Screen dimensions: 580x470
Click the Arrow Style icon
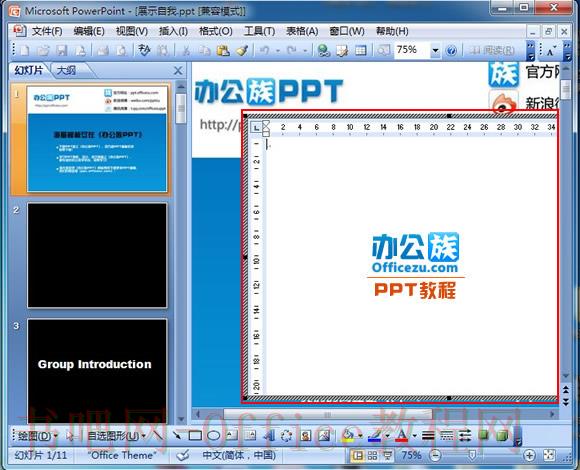[465, 436]
